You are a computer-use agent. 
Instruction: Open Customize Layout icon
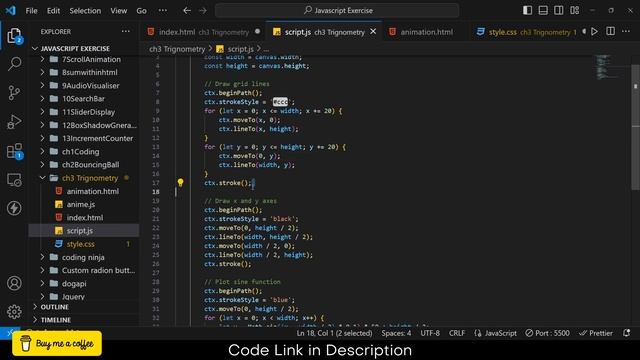(575, 10)
